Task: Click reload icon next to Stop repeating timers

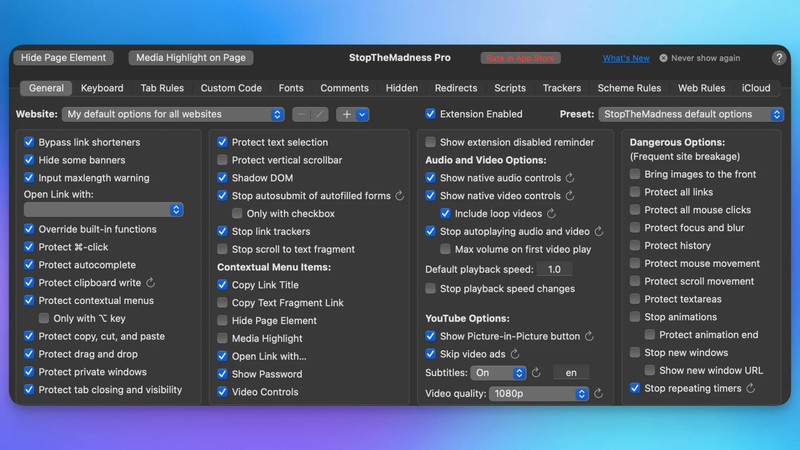Action: (751, 388)
